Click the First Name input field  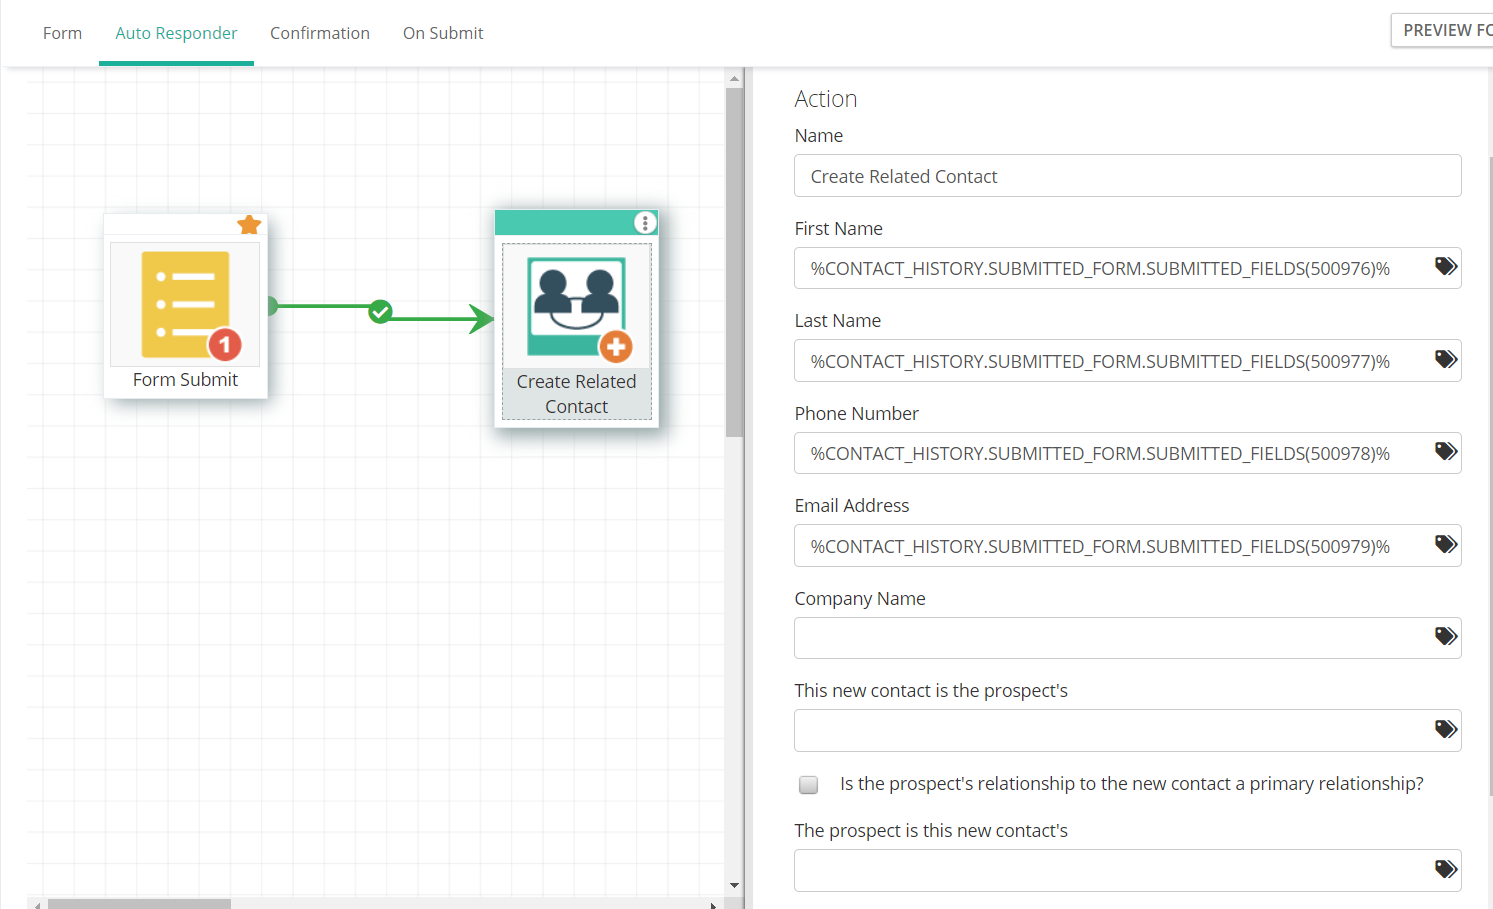1127,268
